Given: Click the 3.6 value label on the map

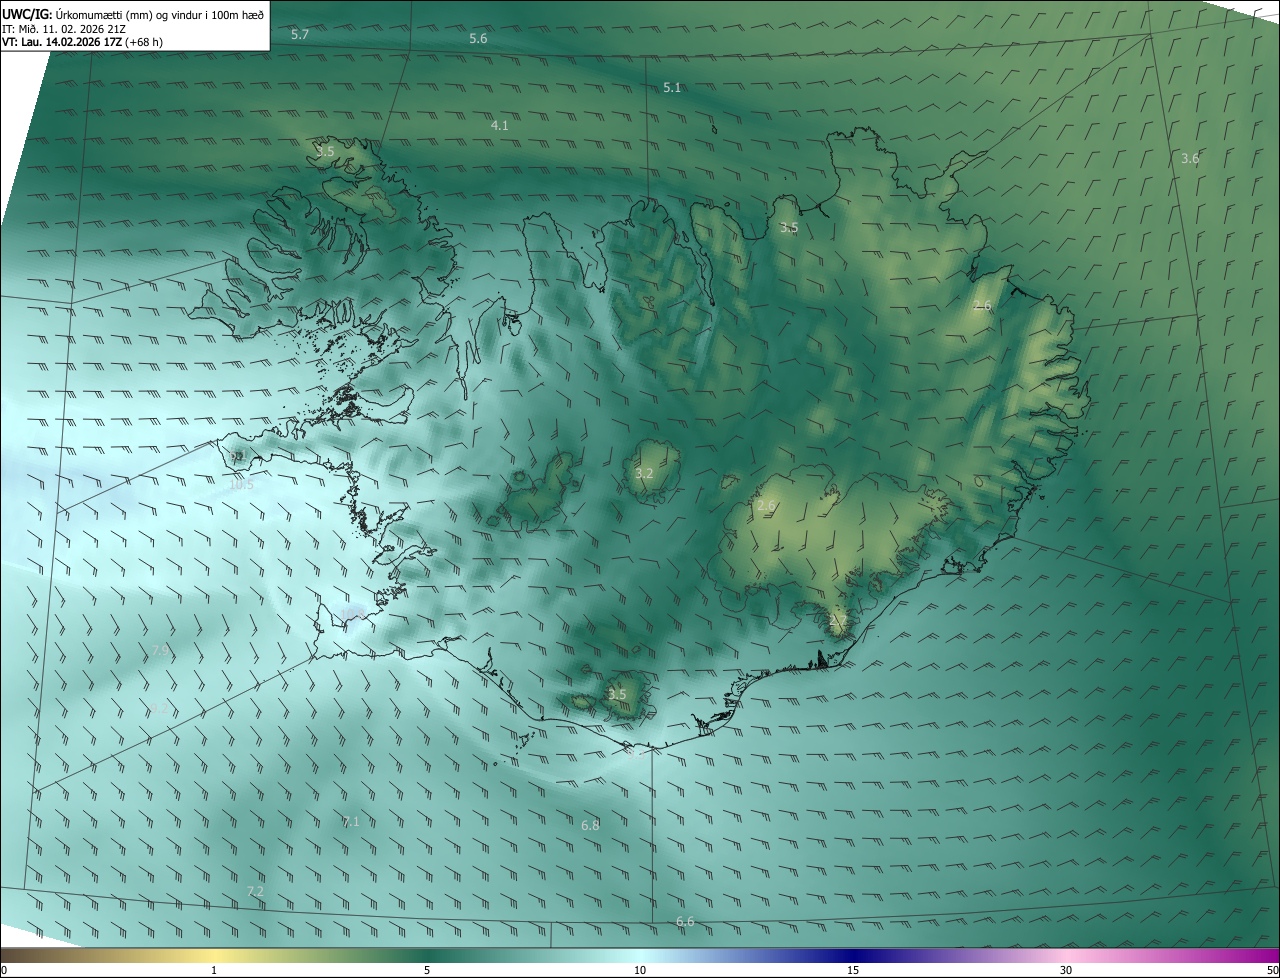Looking at the screenshot, I should [1190, 159].
